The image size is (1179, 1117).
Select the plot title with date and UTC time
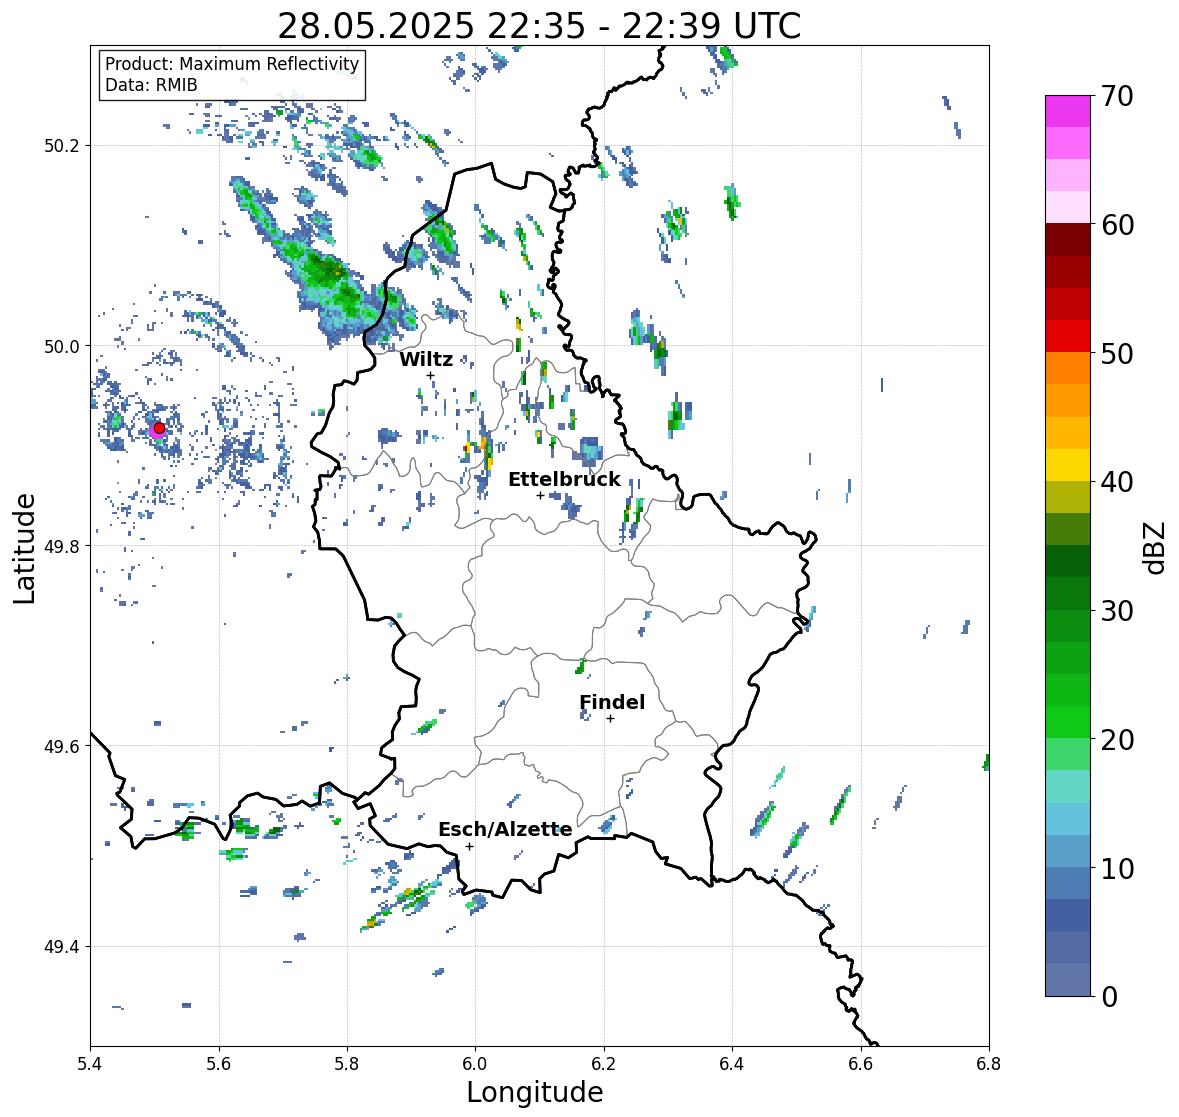click(x=539, y=26)
